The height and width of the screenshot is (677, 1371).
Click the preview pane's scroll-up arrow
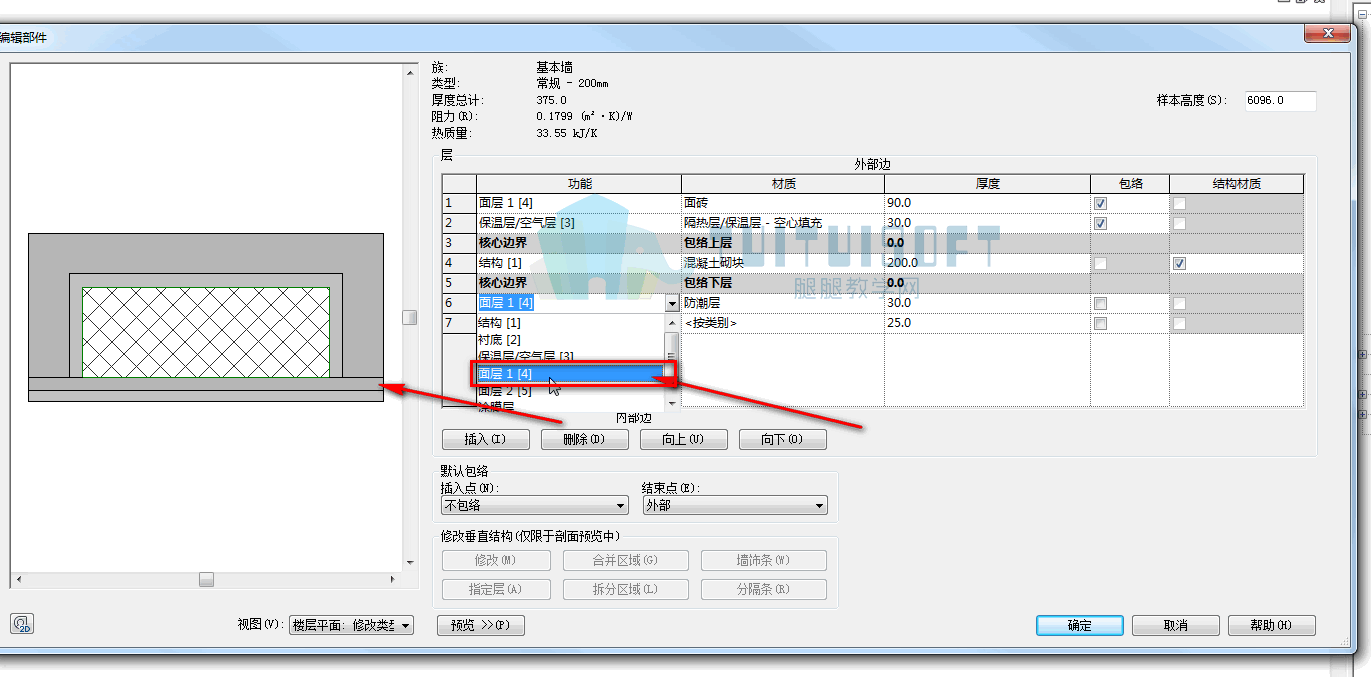coord(409,72)
